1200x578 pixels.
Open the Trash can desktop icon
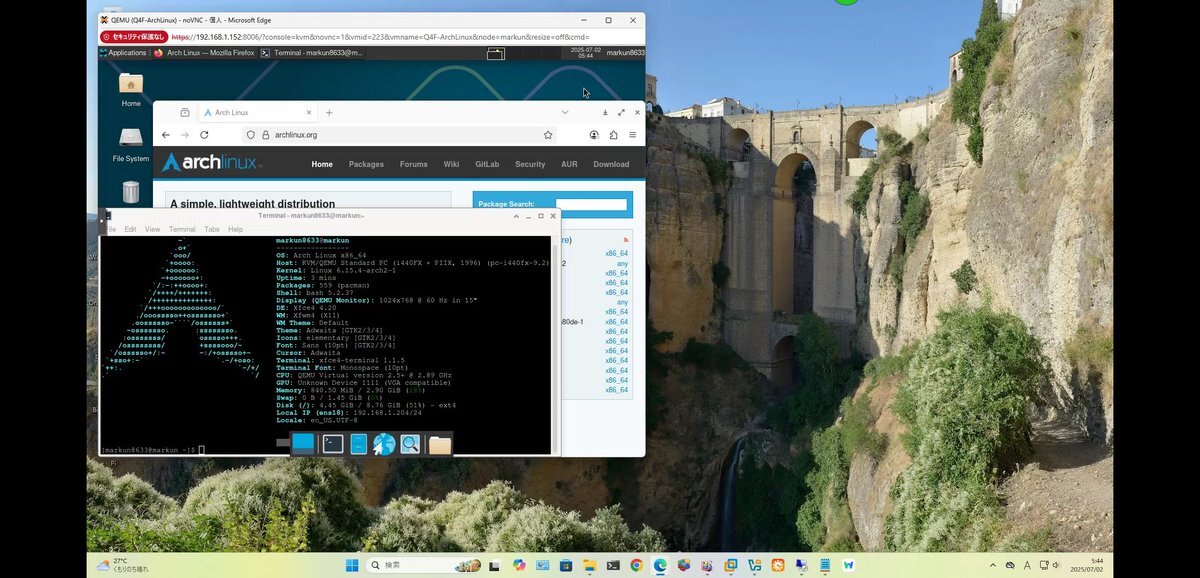point(131,191)
